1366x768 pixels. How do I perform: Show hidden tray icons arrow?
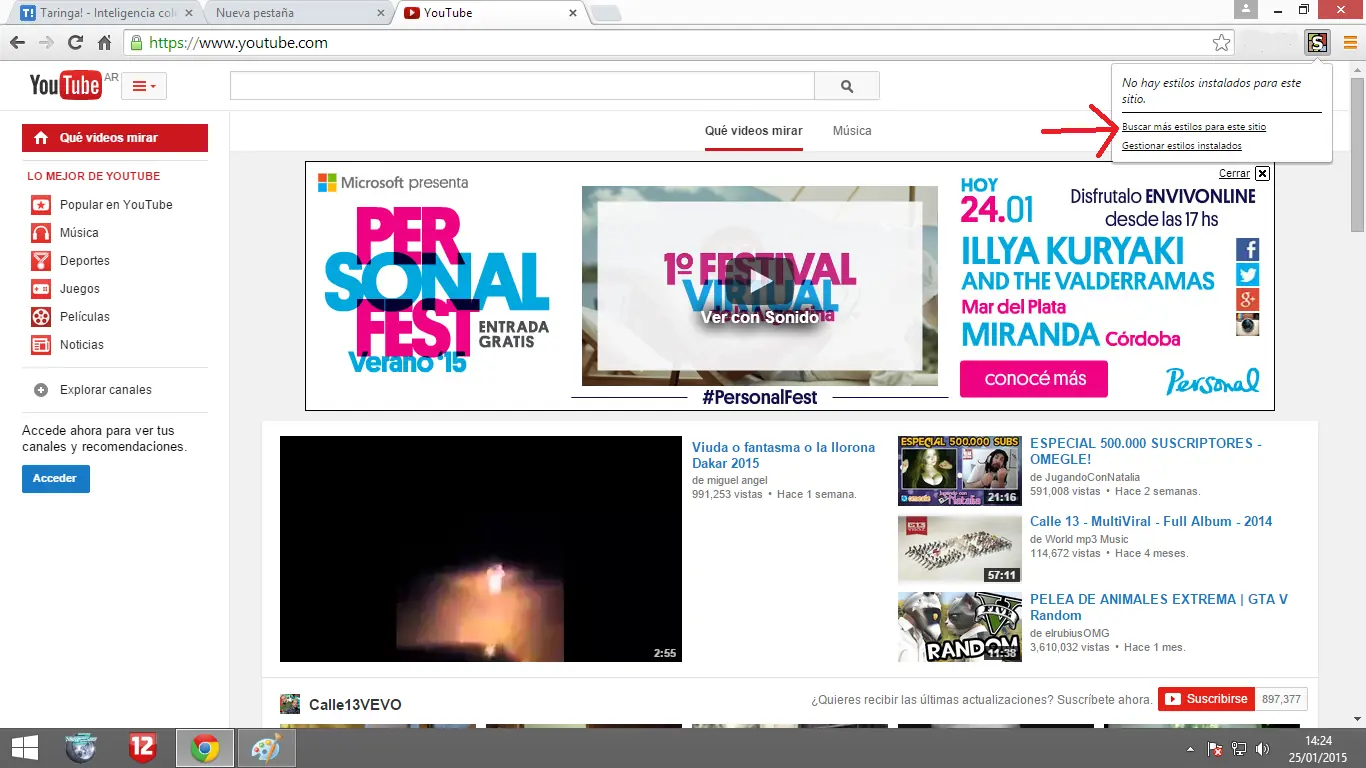pyautogui.click(x=1189, y=748)
